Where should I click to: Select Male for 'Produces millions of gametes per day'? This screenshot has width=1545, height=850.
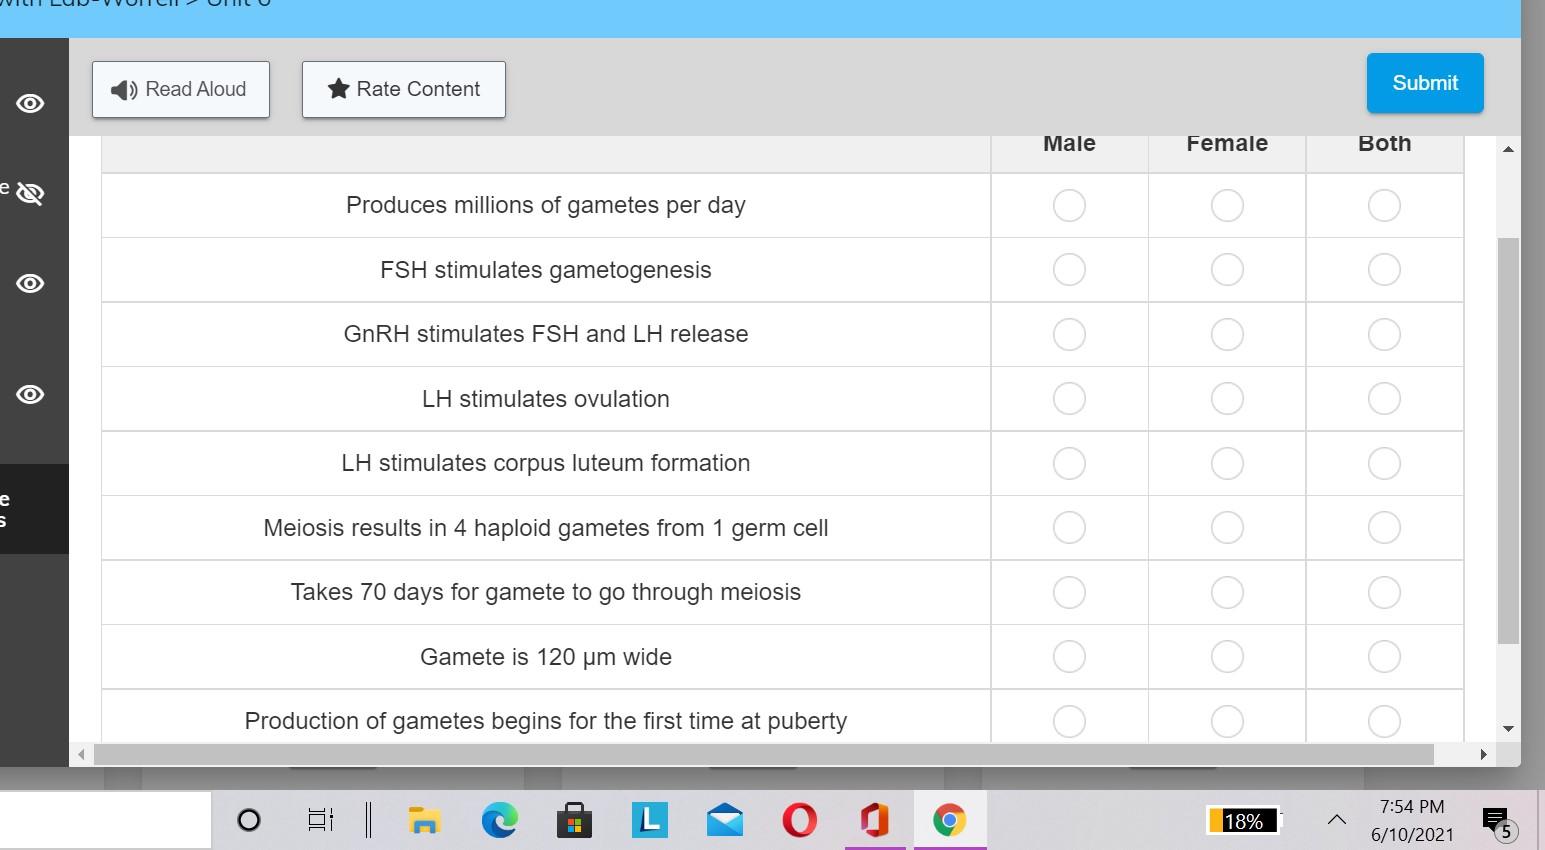[x=1068, y=205]
